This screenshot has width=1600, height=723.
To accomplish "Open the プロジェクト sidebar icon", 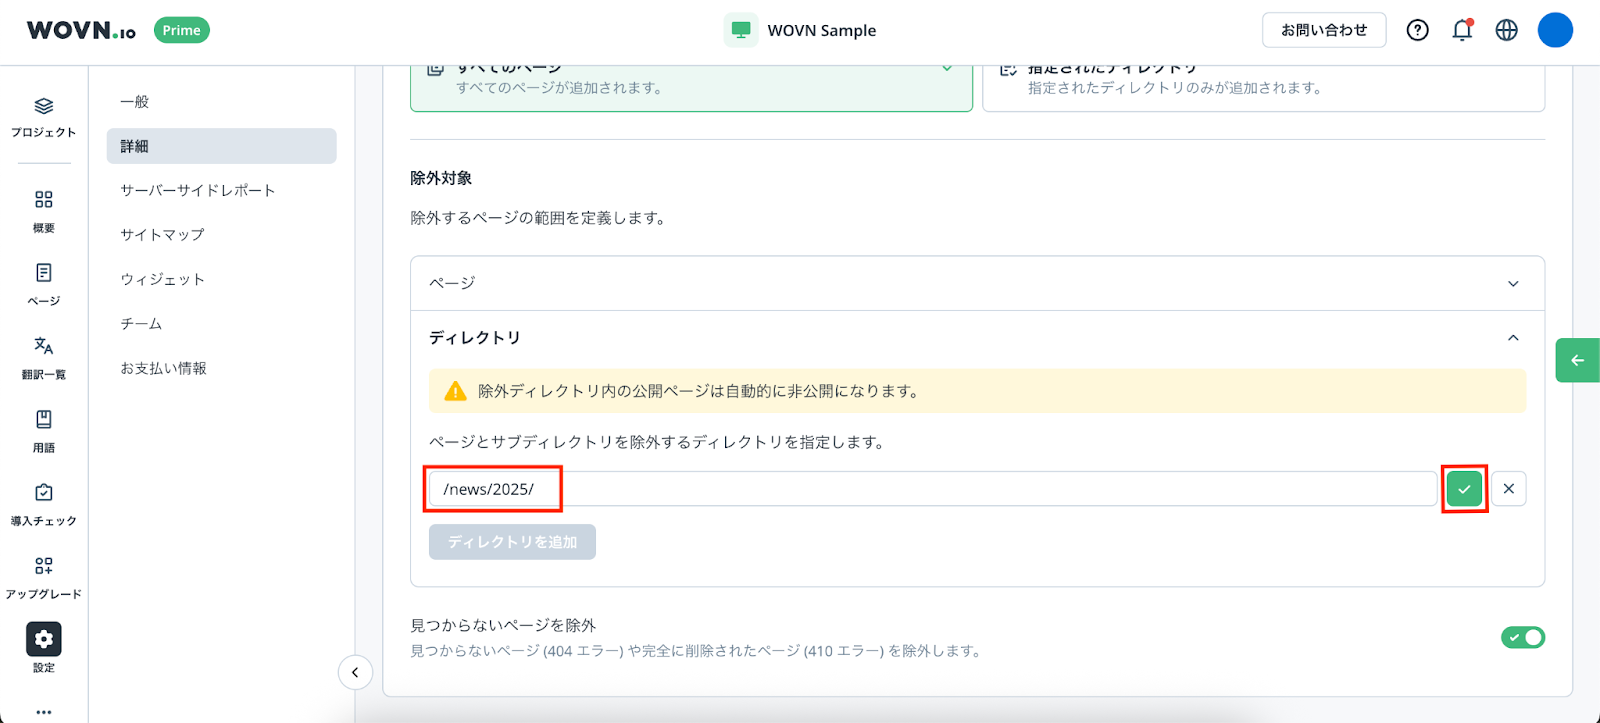I will click(x=43, y=116).
